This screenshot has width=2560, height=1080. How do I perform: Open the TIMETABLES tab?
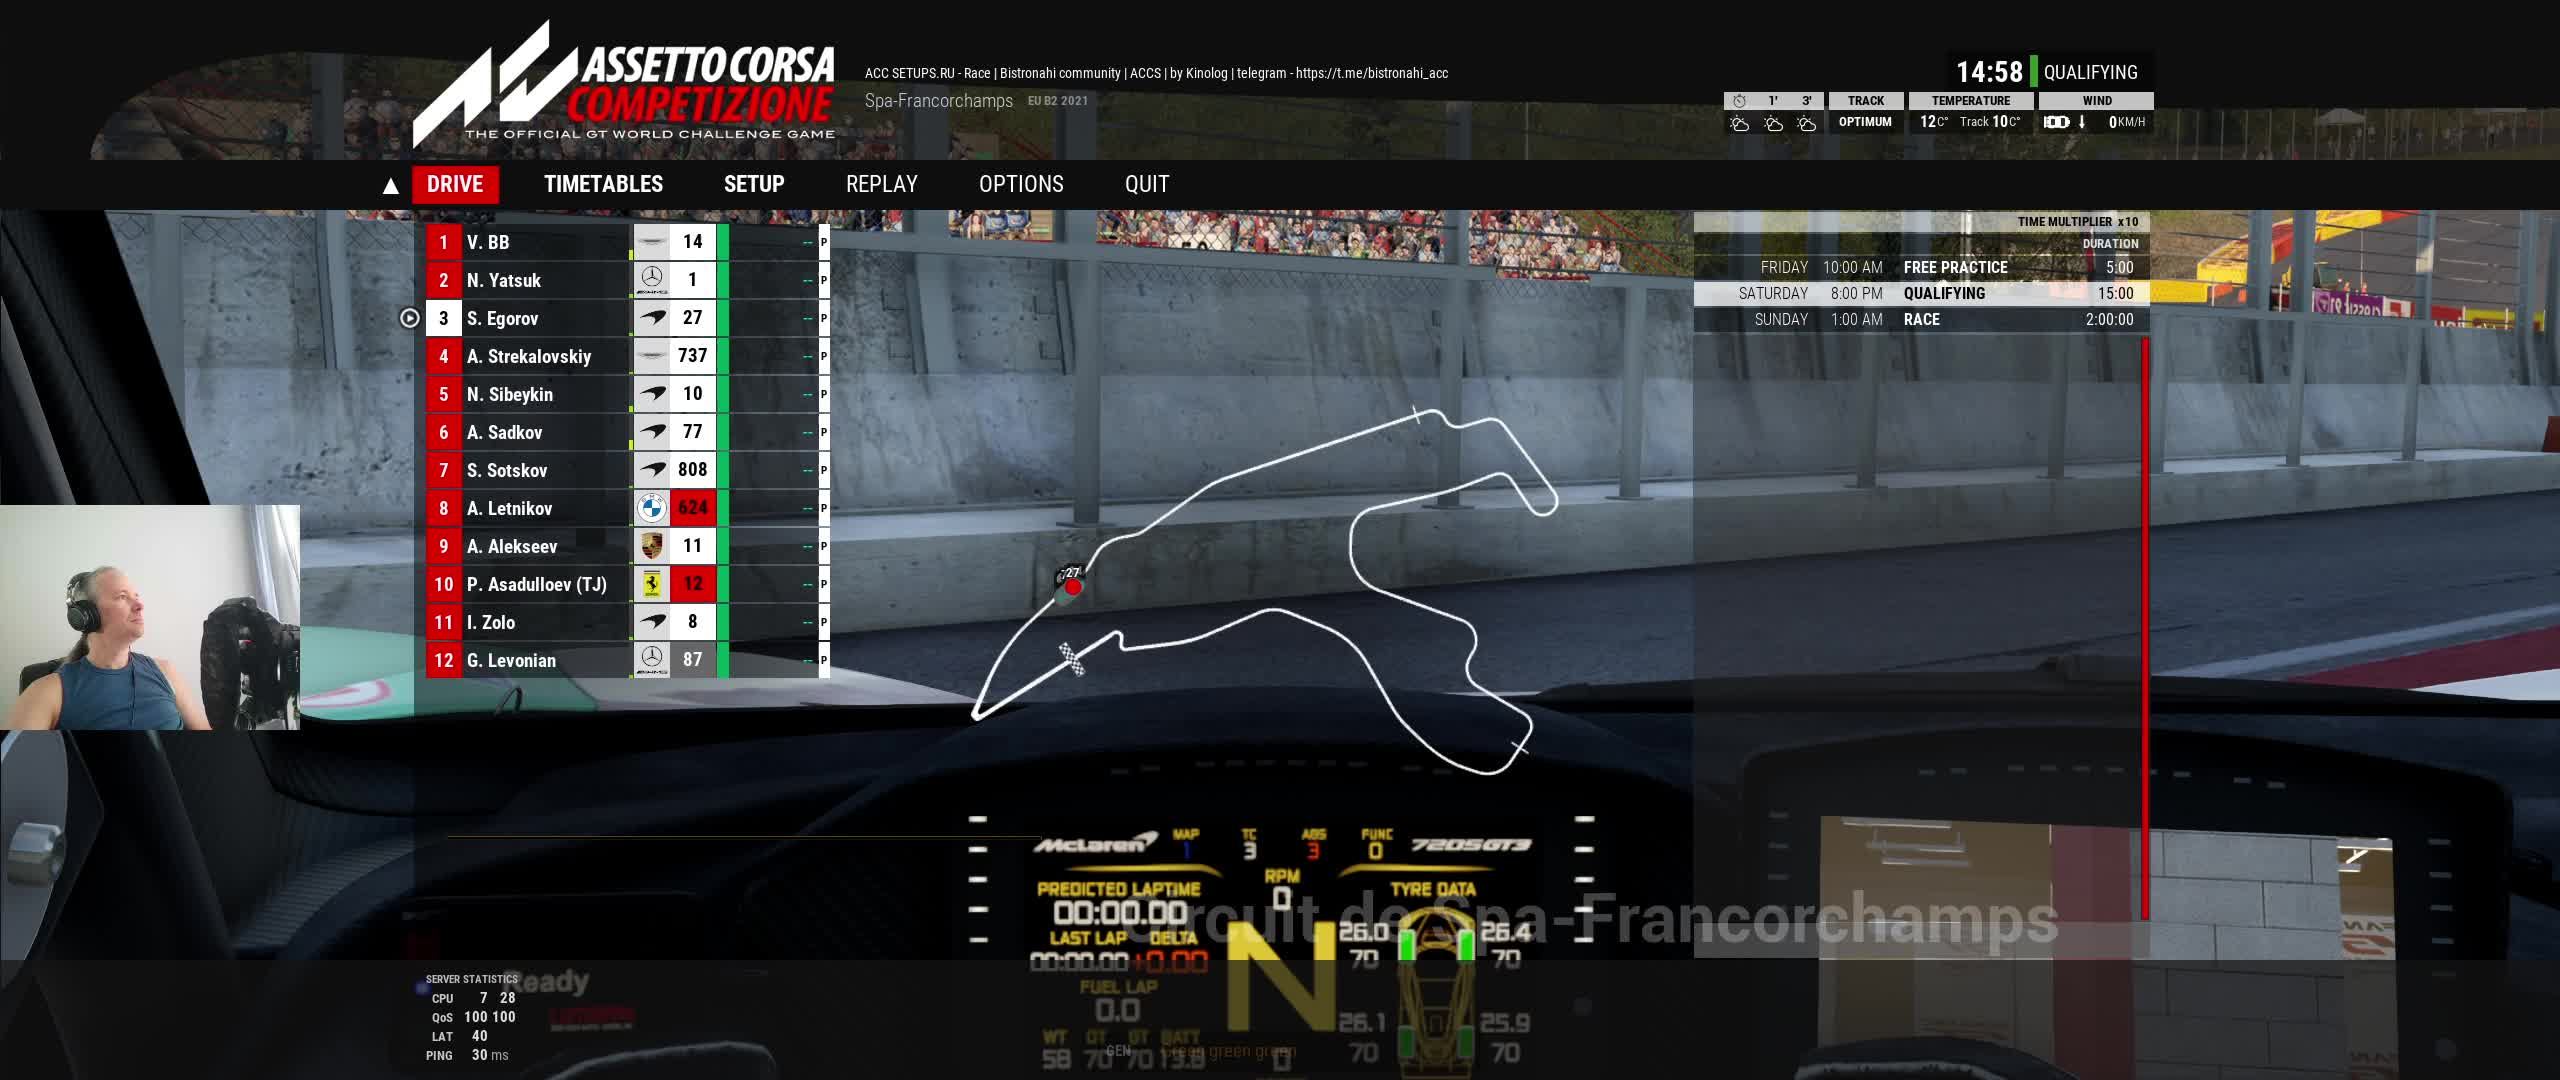(x=603, y=184)
